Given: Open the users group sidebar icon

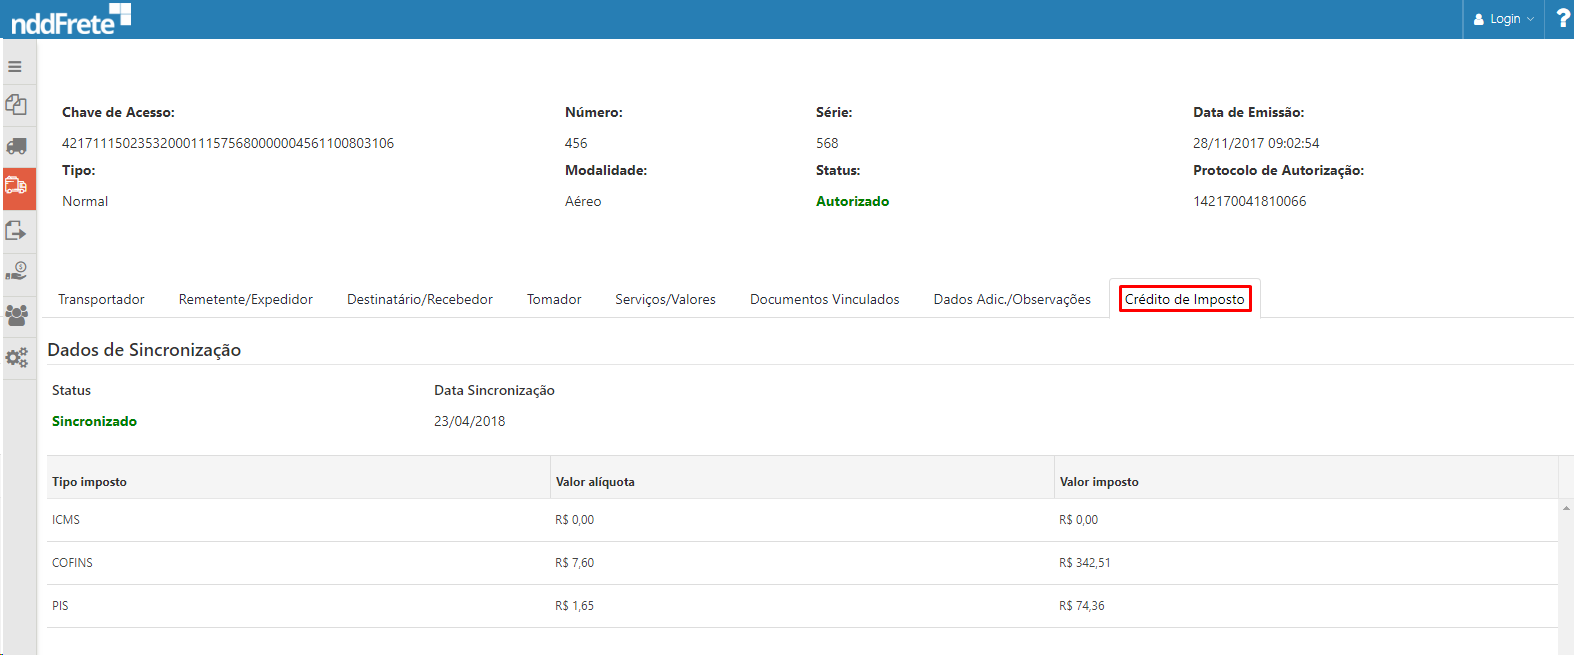Looking at the screenshot, I should tap(17, 315).
